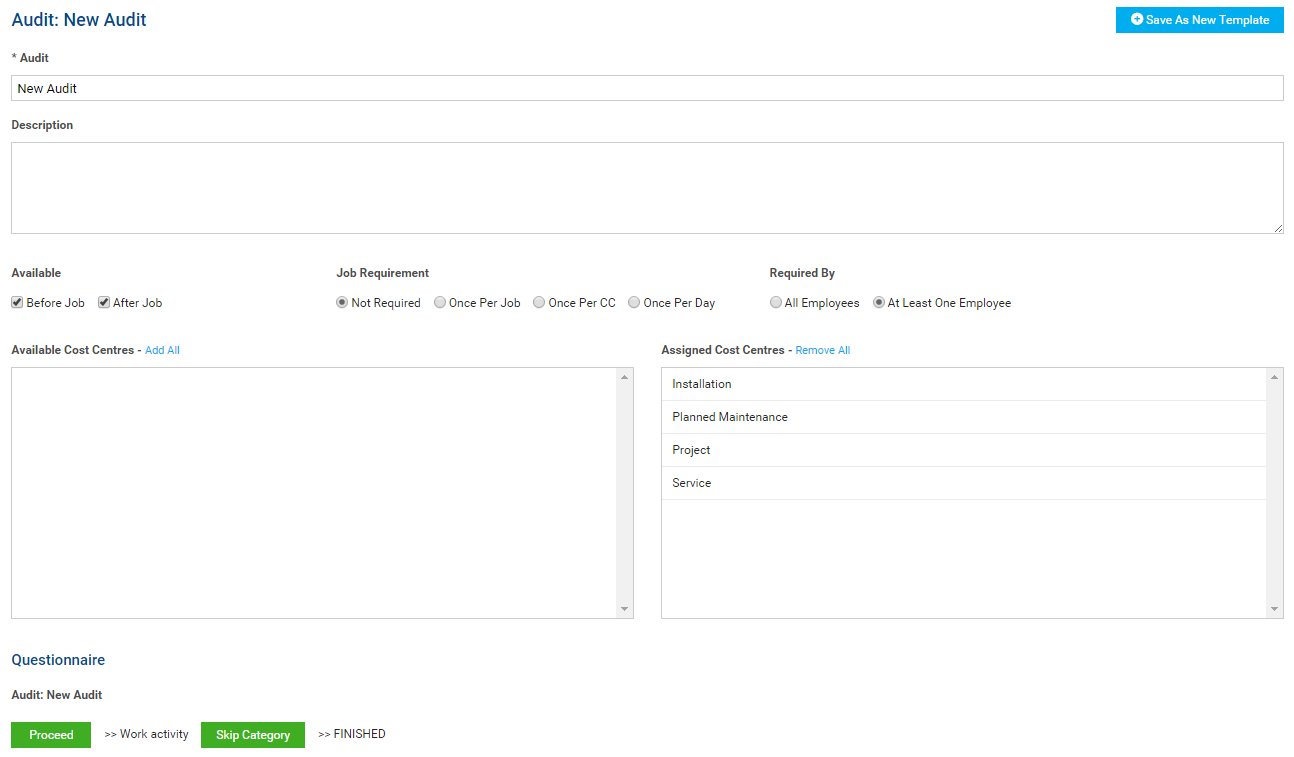Viewport: 1294px width, 757px height.
Task: Choose Once Per Day job requirement
Action: point(634,302)
